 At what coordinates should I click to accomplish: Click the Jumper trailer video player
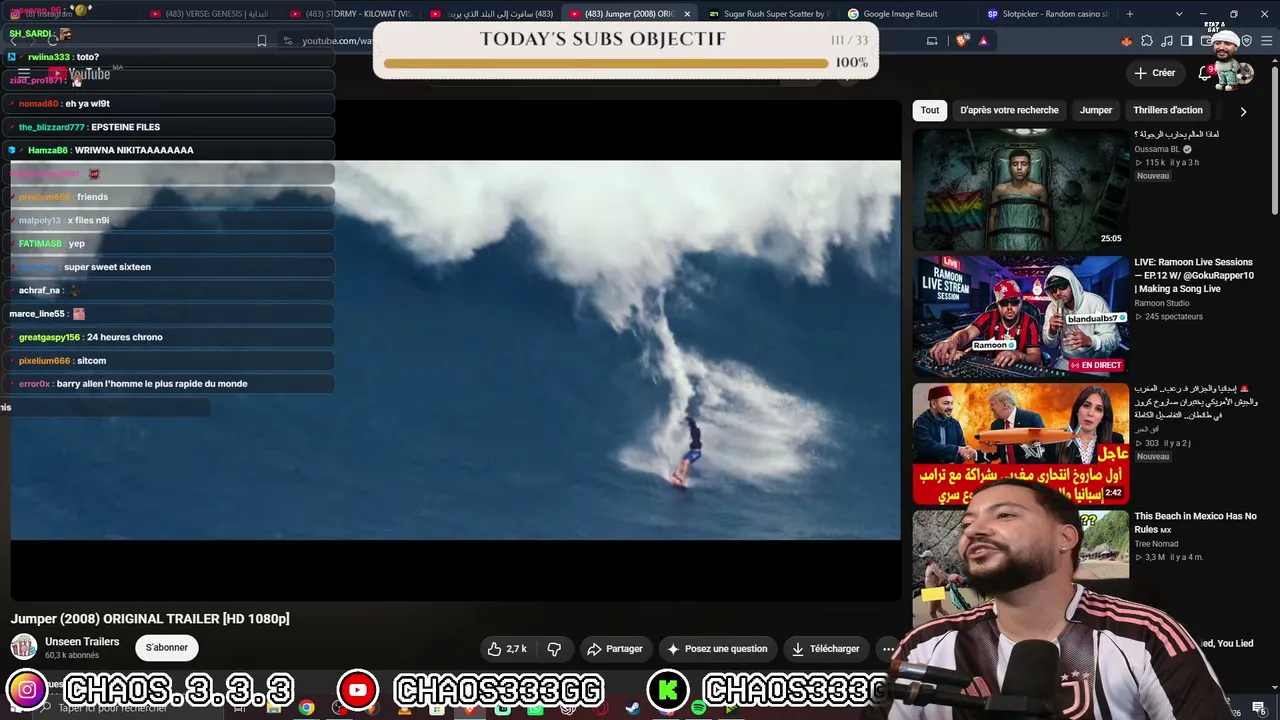[x=455, y=350]
